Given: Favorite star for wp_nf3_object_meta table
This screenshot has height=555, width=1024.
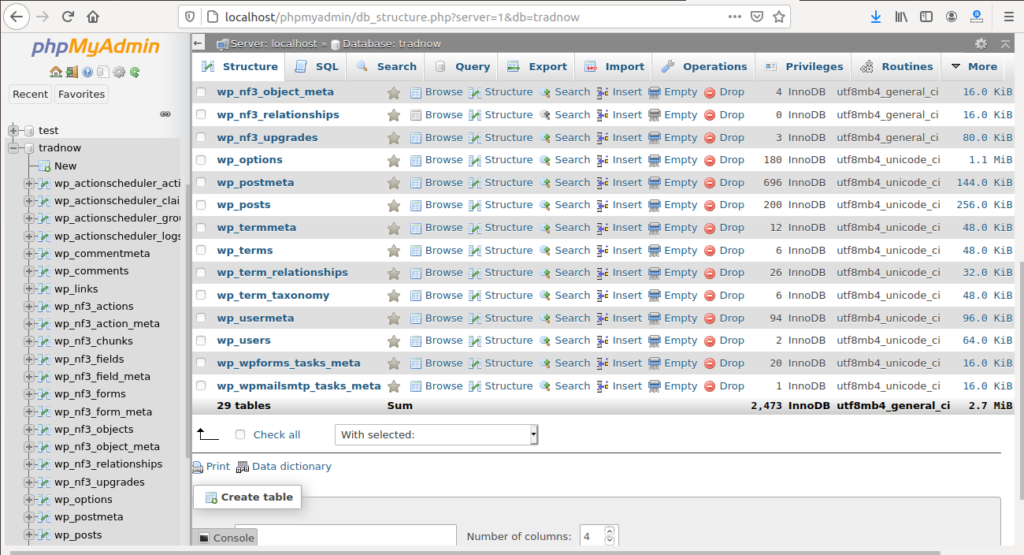Looking at the screenshot, I should point(394,93).
